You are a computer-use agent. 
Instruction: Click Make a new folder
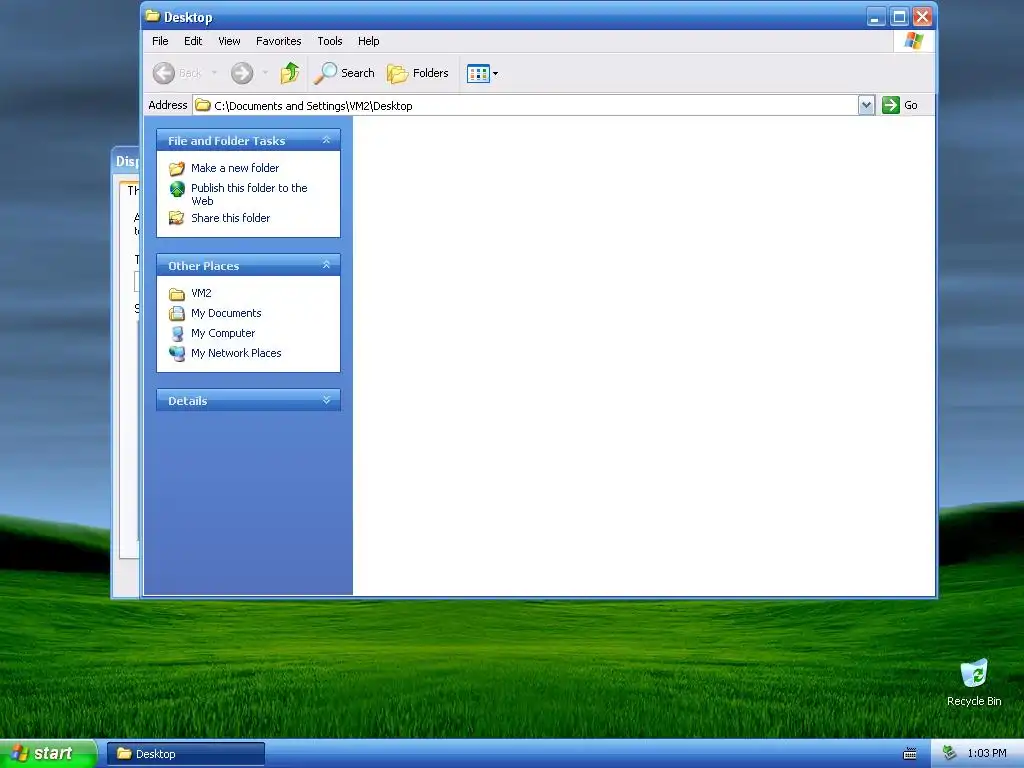tap(235, 168)
